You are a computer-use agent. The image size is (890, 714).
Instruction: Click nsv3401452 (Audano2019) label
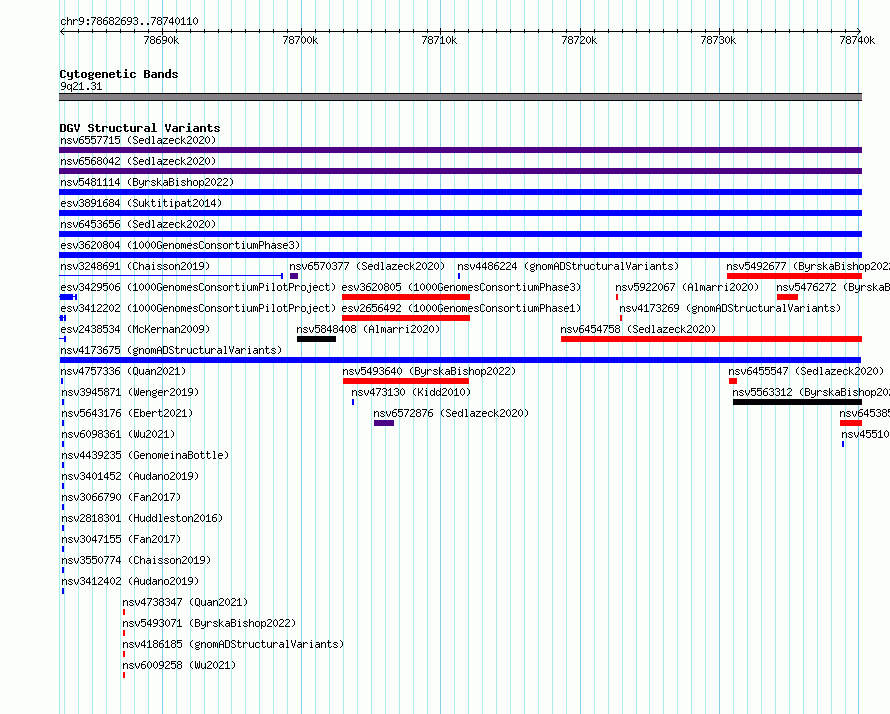click(x=130, y=476)
